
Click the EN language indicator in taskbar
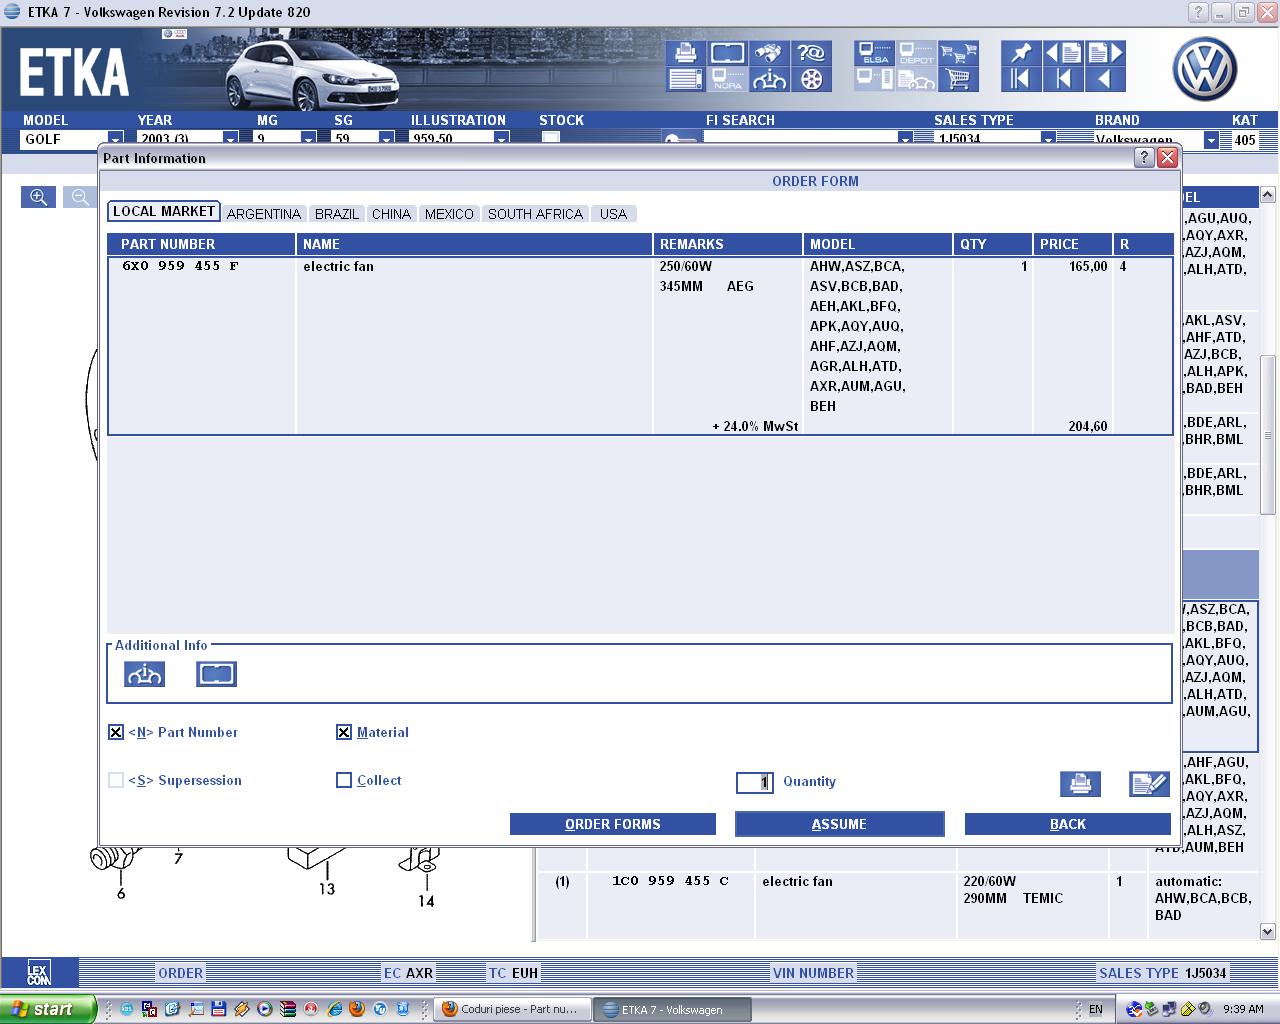[x=1096, y=1010]
